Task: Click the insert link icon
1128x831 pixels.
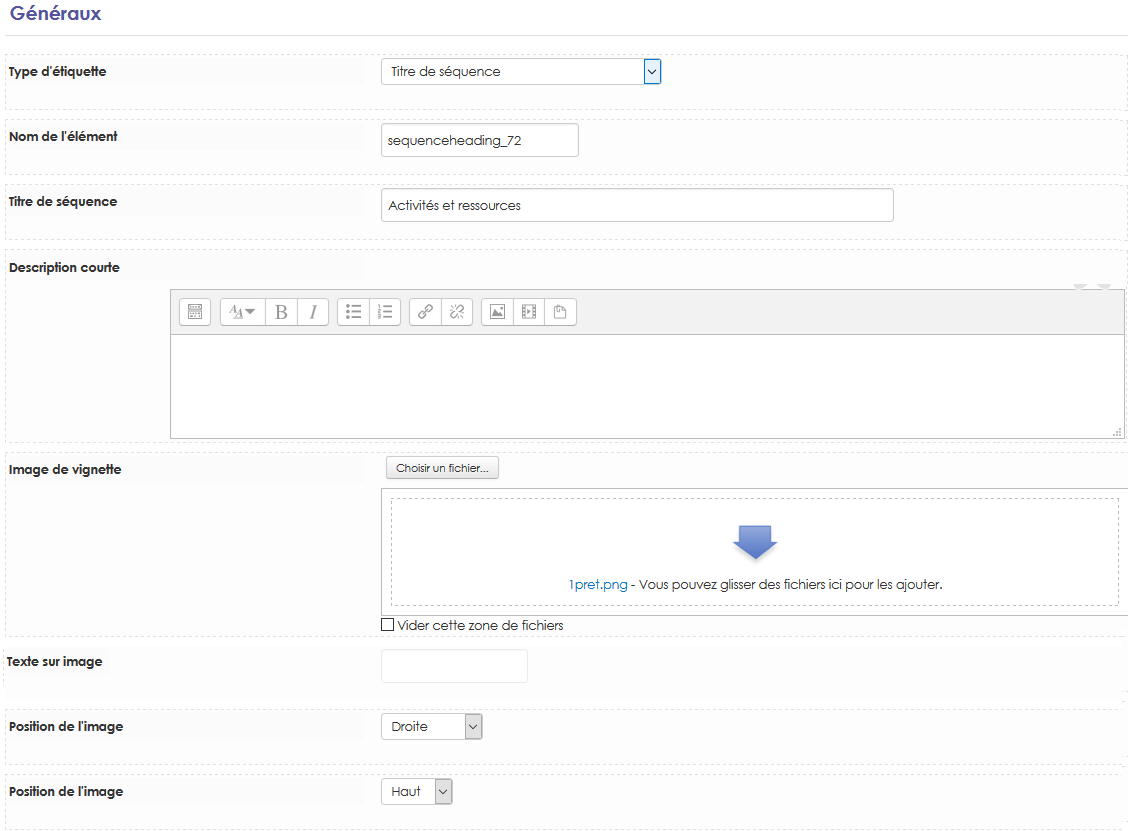Action: coord(425,312)
